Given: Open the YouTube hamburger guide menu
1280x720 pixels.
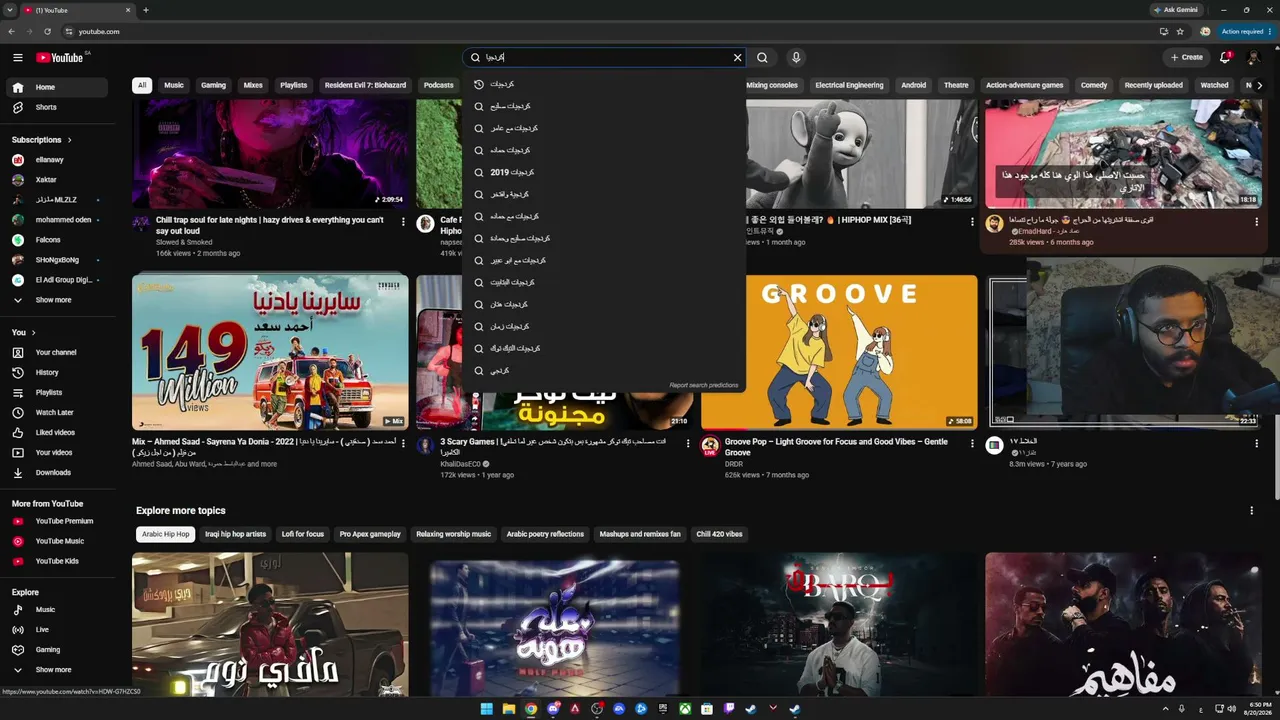Looking at the screenshot, I should pyautogui.click(x=17, y=58).
